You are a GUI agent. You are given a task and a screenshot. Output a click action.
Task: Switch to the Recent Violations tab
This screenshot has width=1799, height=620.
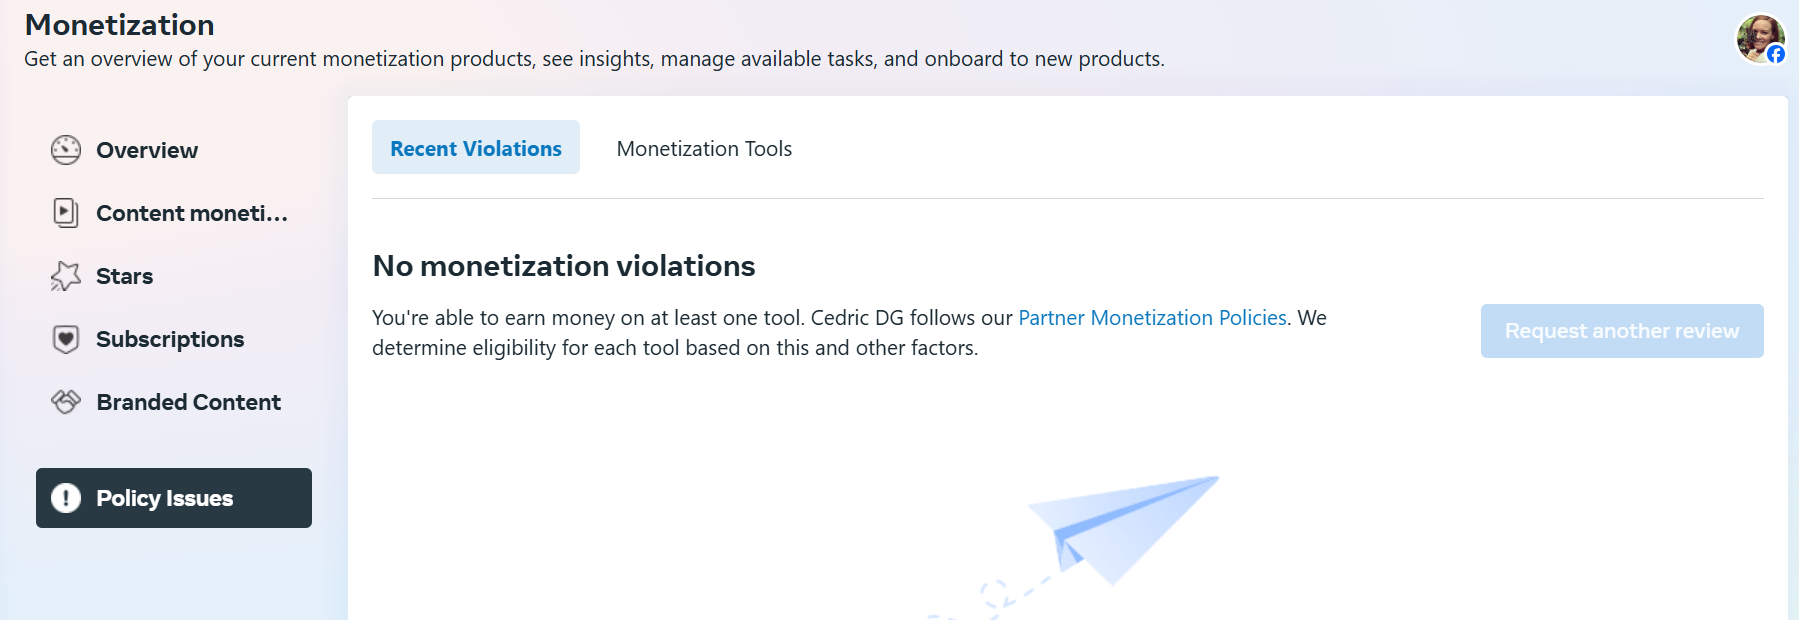[x=476, y=148]
